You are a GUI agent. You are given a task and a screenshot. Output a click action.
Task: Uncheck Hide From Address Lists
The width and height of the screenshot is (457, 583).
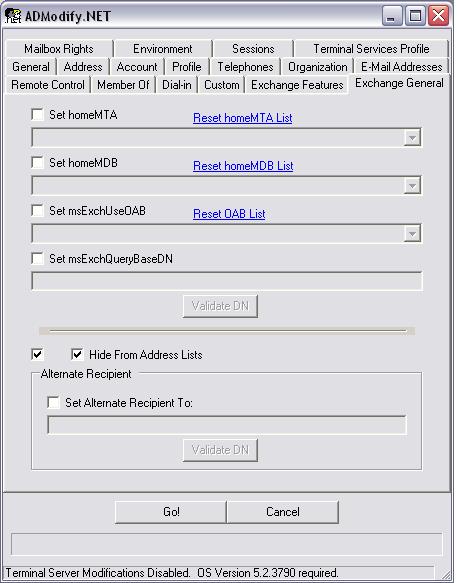pyautogui.click(x=77, y=354)
